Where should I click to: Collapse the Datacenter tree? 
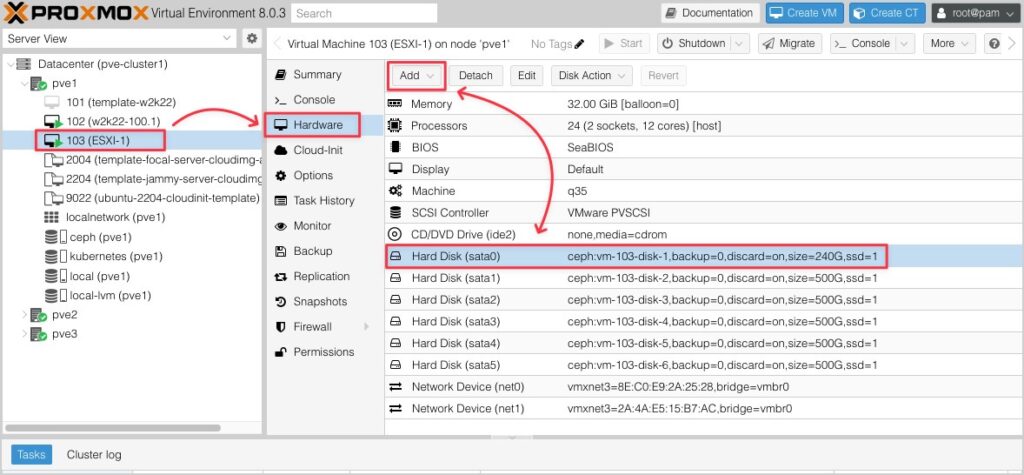[x=10, y=64]
